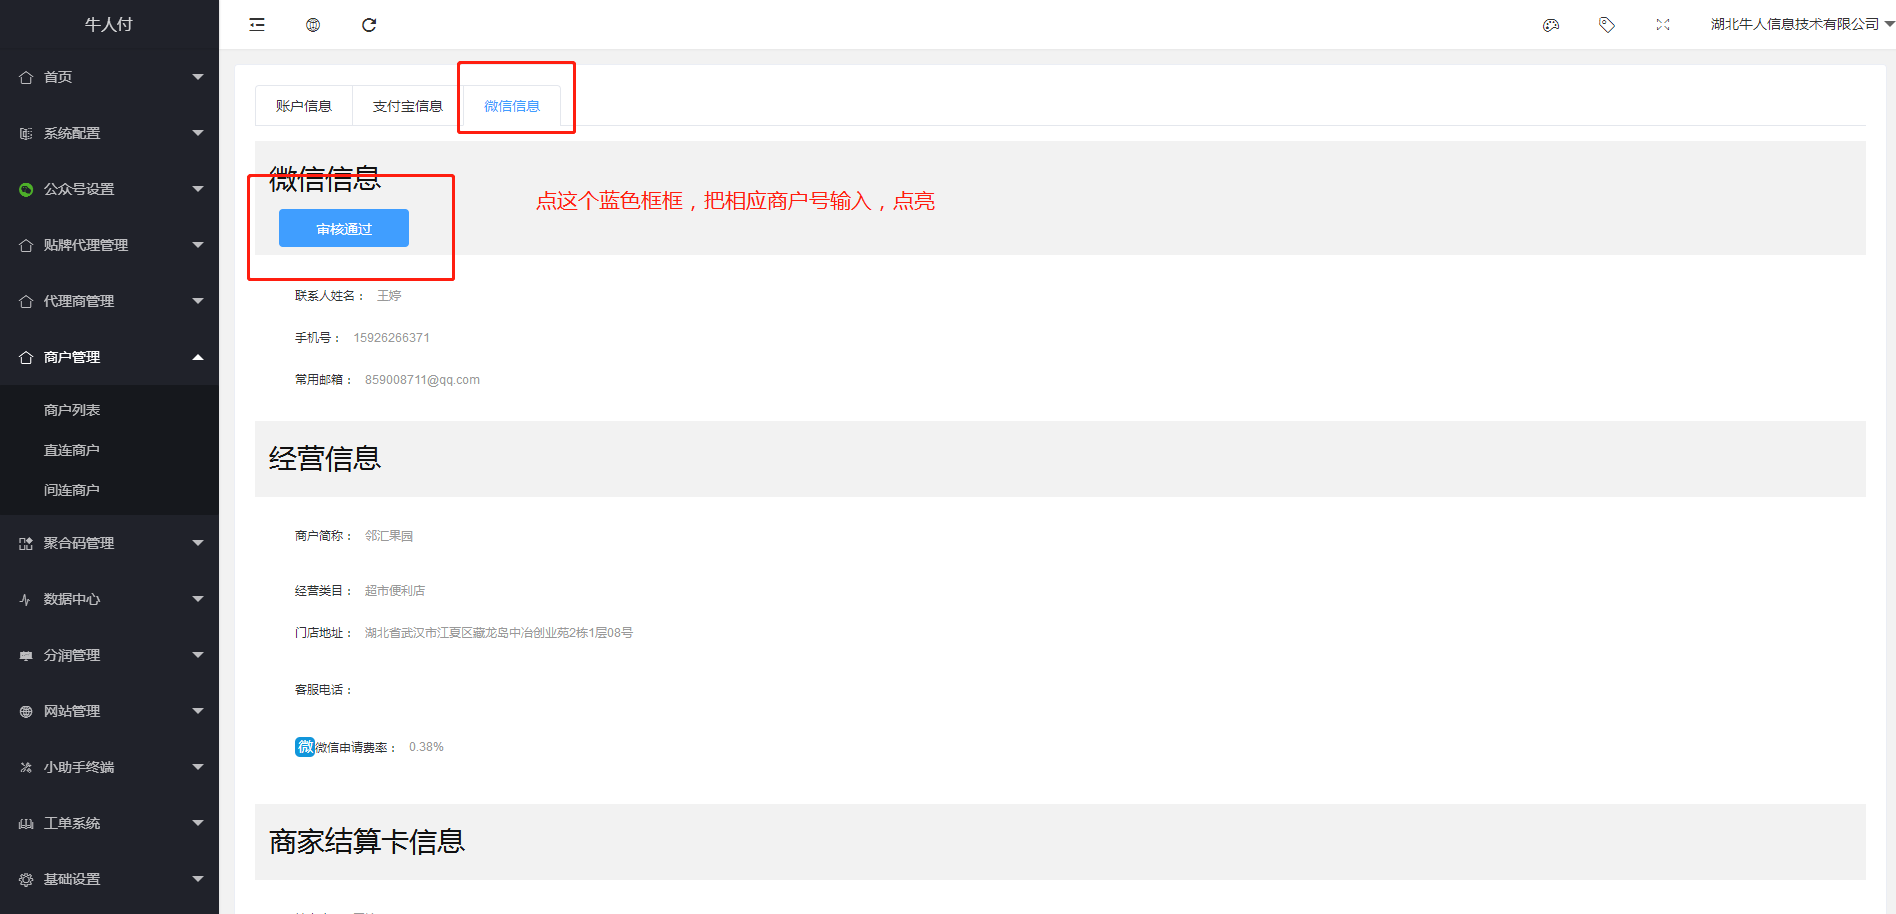Viewport: 1896px width, 914px height.
Task: Click icon beside 聚合码管理
Action: (x=26, y=543)
